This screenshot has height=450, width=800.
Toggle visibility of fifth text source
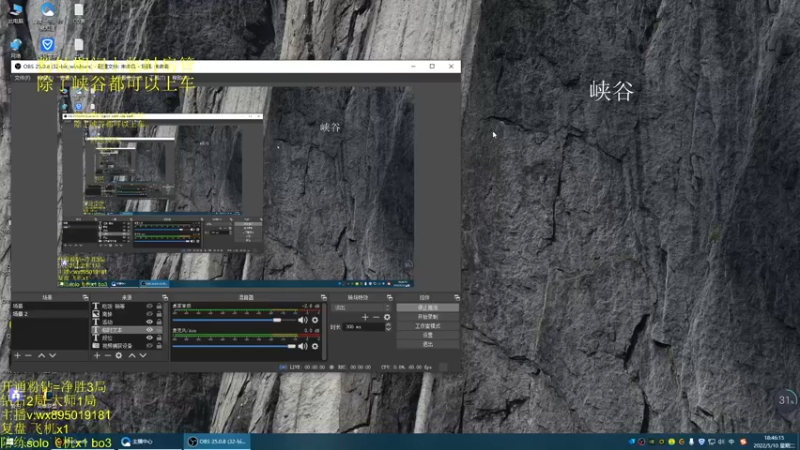click(149, 338)
